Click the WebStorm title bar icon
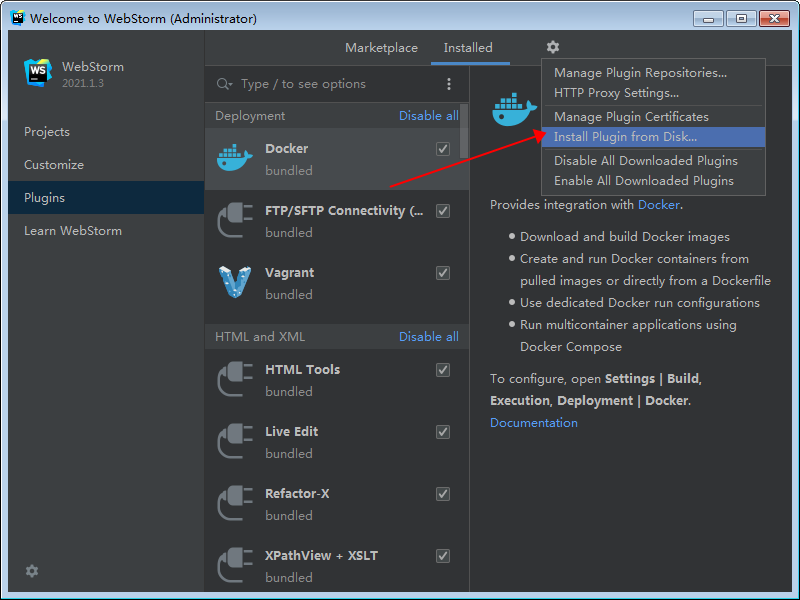The height and width of the screenshot is (600, 800). 17,18
